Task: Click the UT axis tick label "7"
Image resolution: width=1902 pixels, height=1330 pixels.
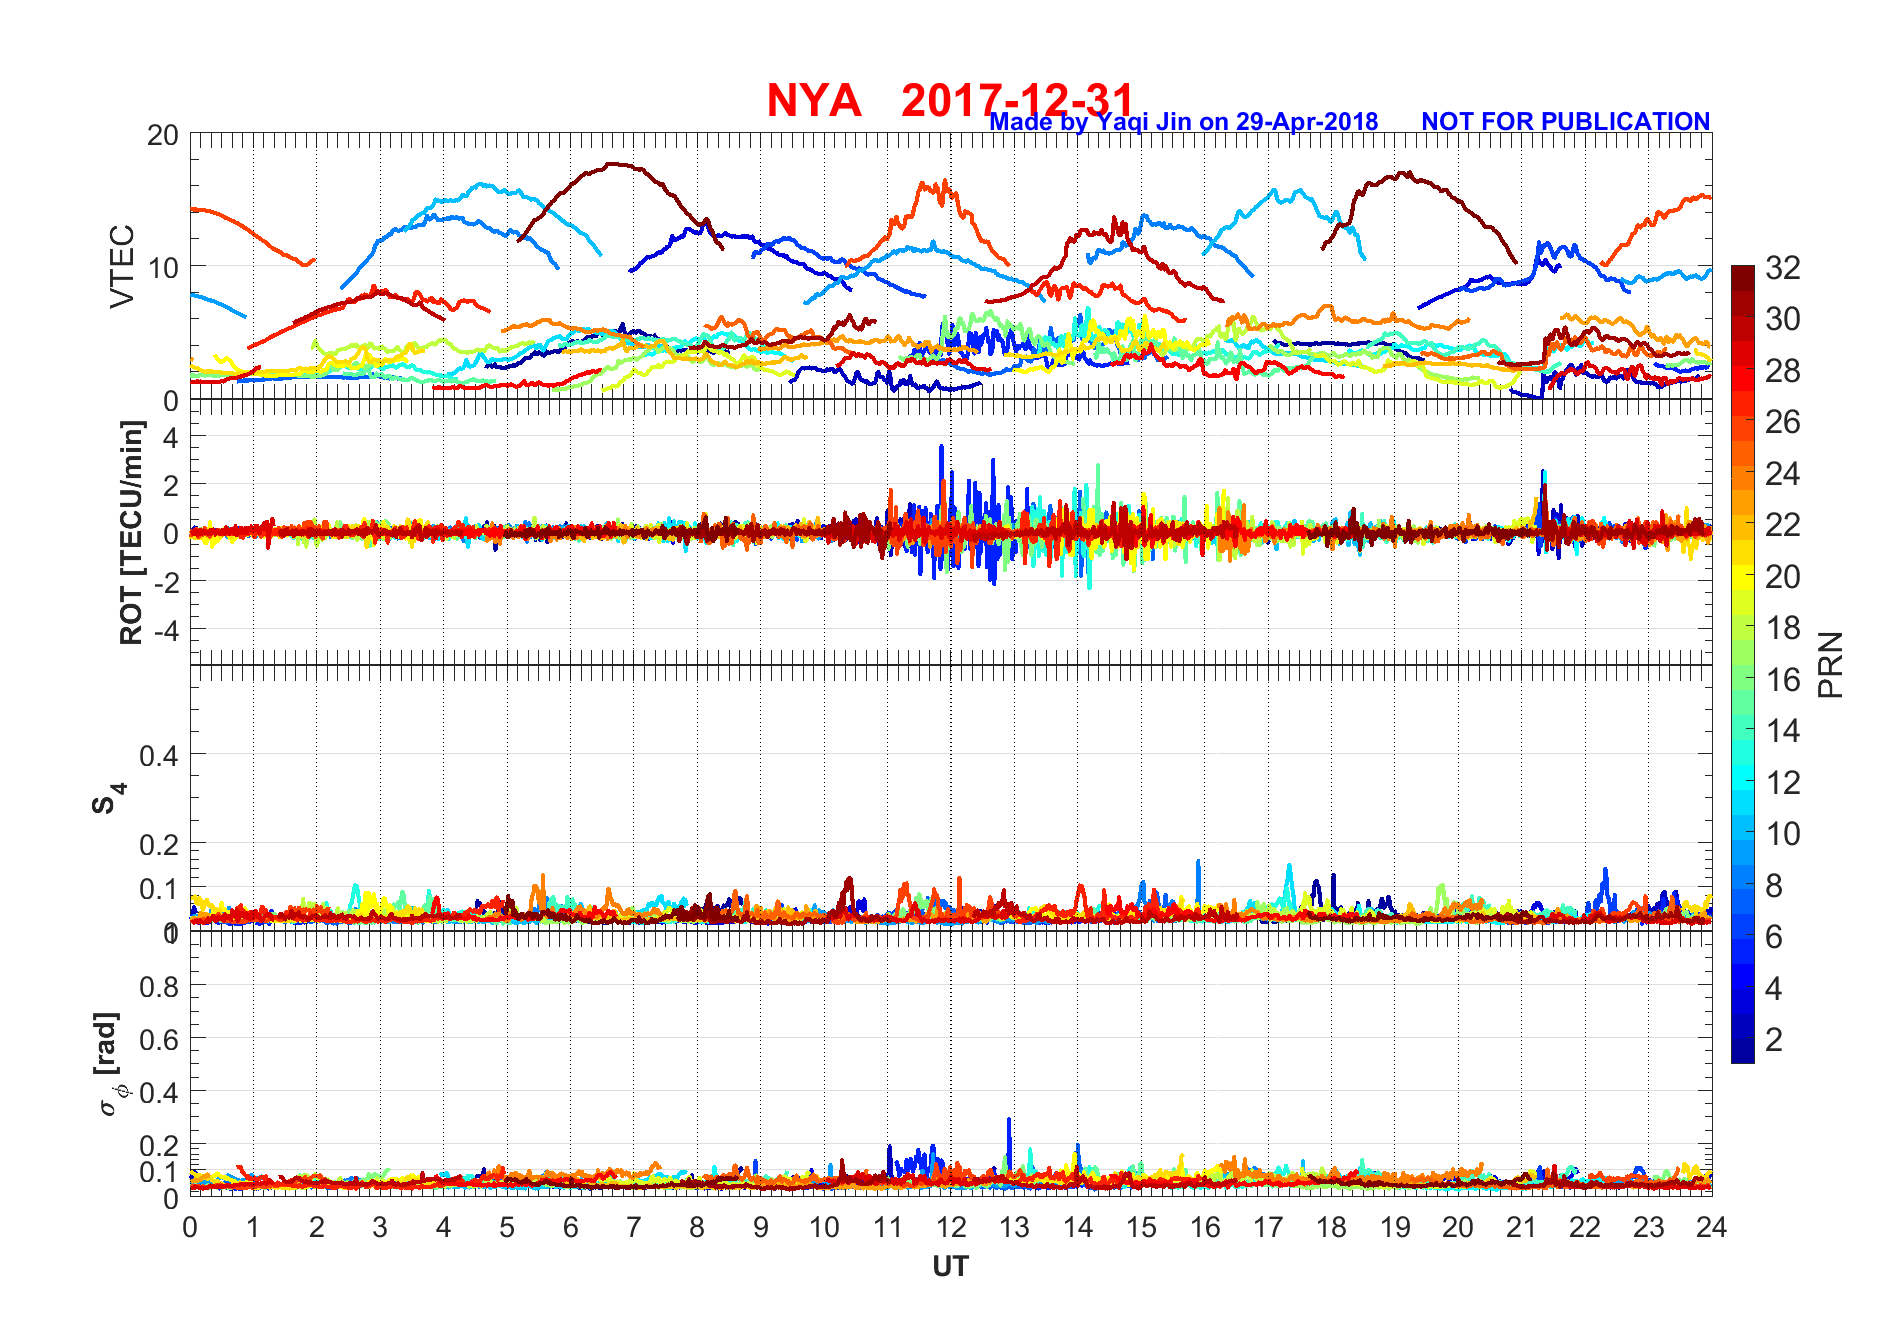Action: (634, 1227)
